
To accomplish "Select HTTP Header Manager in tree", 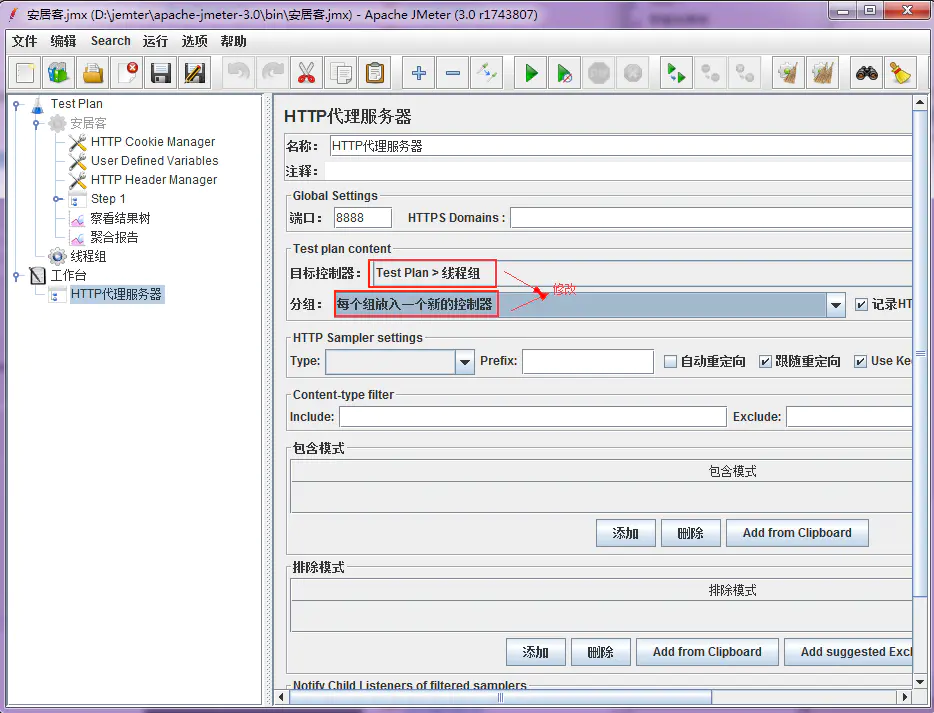I will (154, 180).
